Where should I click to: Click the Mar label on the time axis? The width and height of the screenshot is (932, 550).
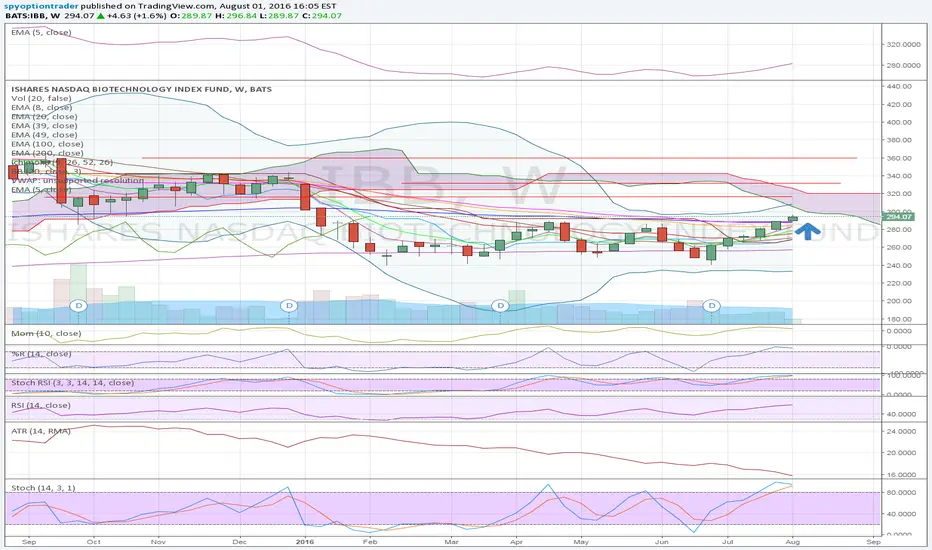point(451,542)
